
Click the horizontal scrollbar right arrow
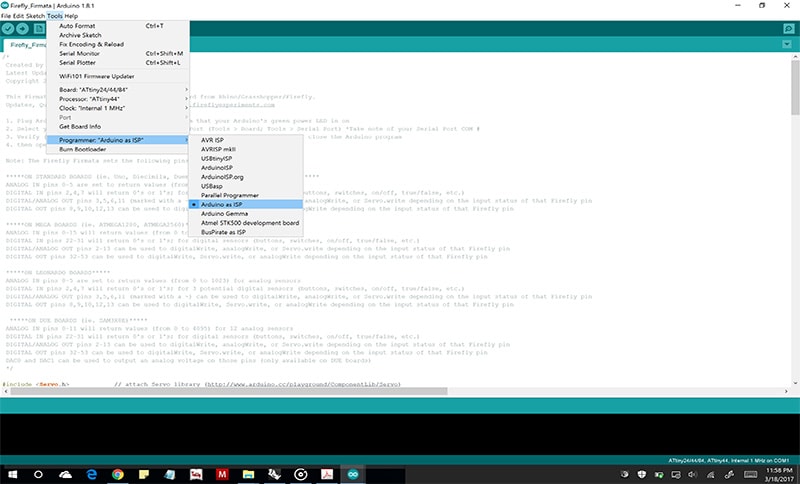[786, 391]
